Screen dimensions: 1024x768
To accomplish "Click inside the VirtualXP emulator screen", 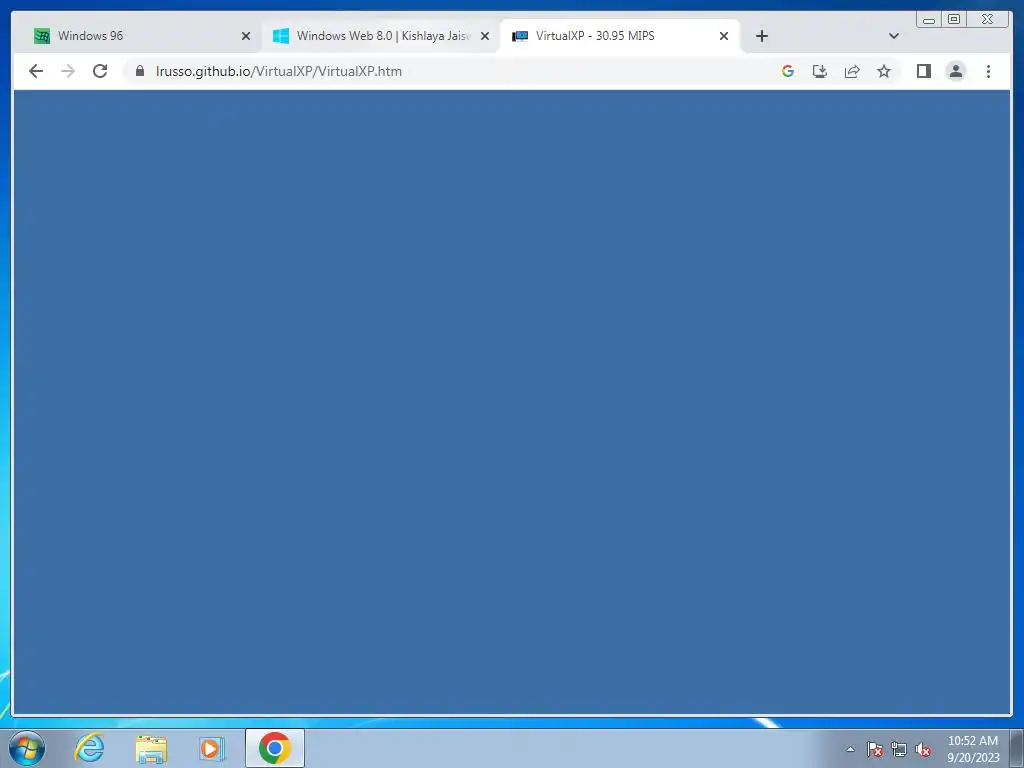I will coord(512,402).
